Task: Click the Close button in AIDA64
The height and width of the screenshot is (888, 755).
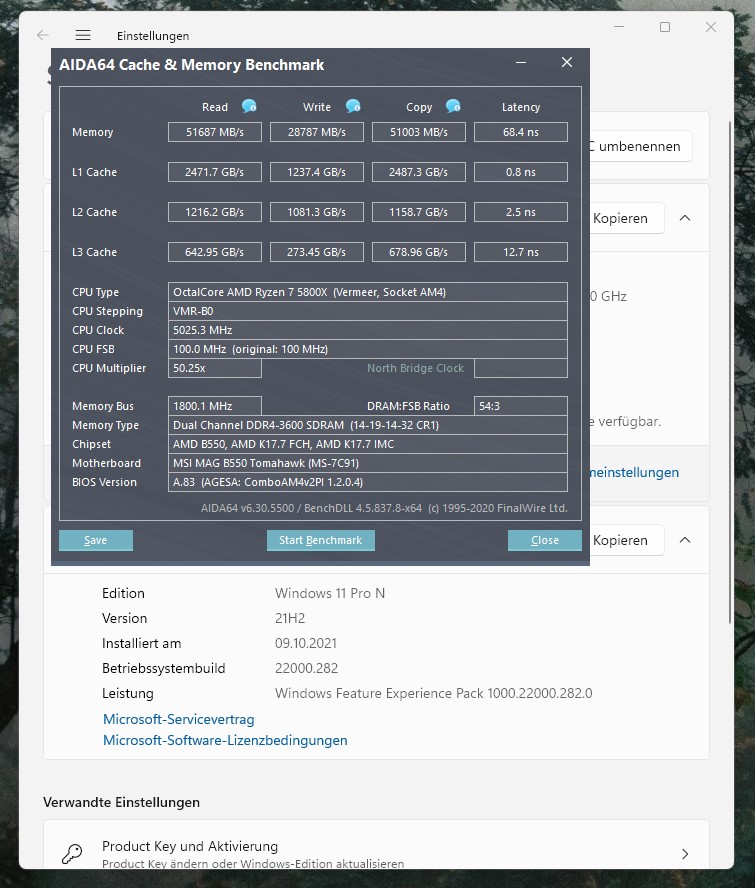Action: pos(545,540)
